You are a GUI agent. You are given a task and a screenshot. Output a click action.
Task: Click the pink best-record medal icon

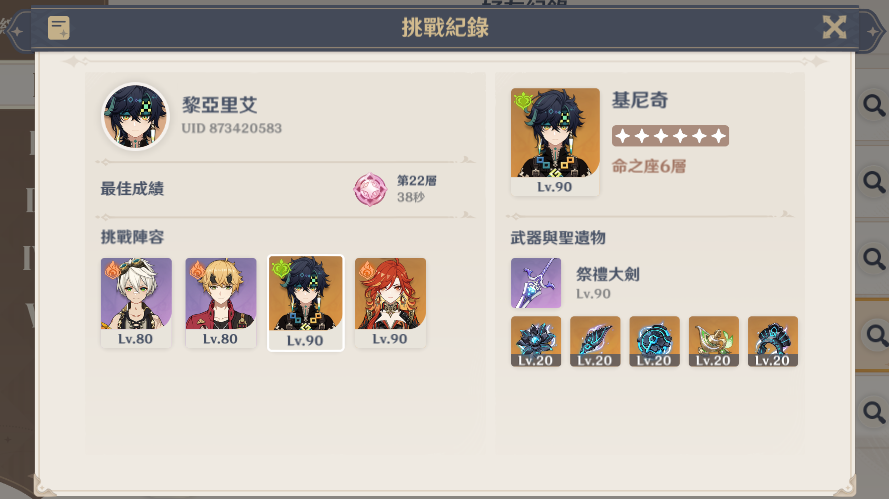pos(370,189)
